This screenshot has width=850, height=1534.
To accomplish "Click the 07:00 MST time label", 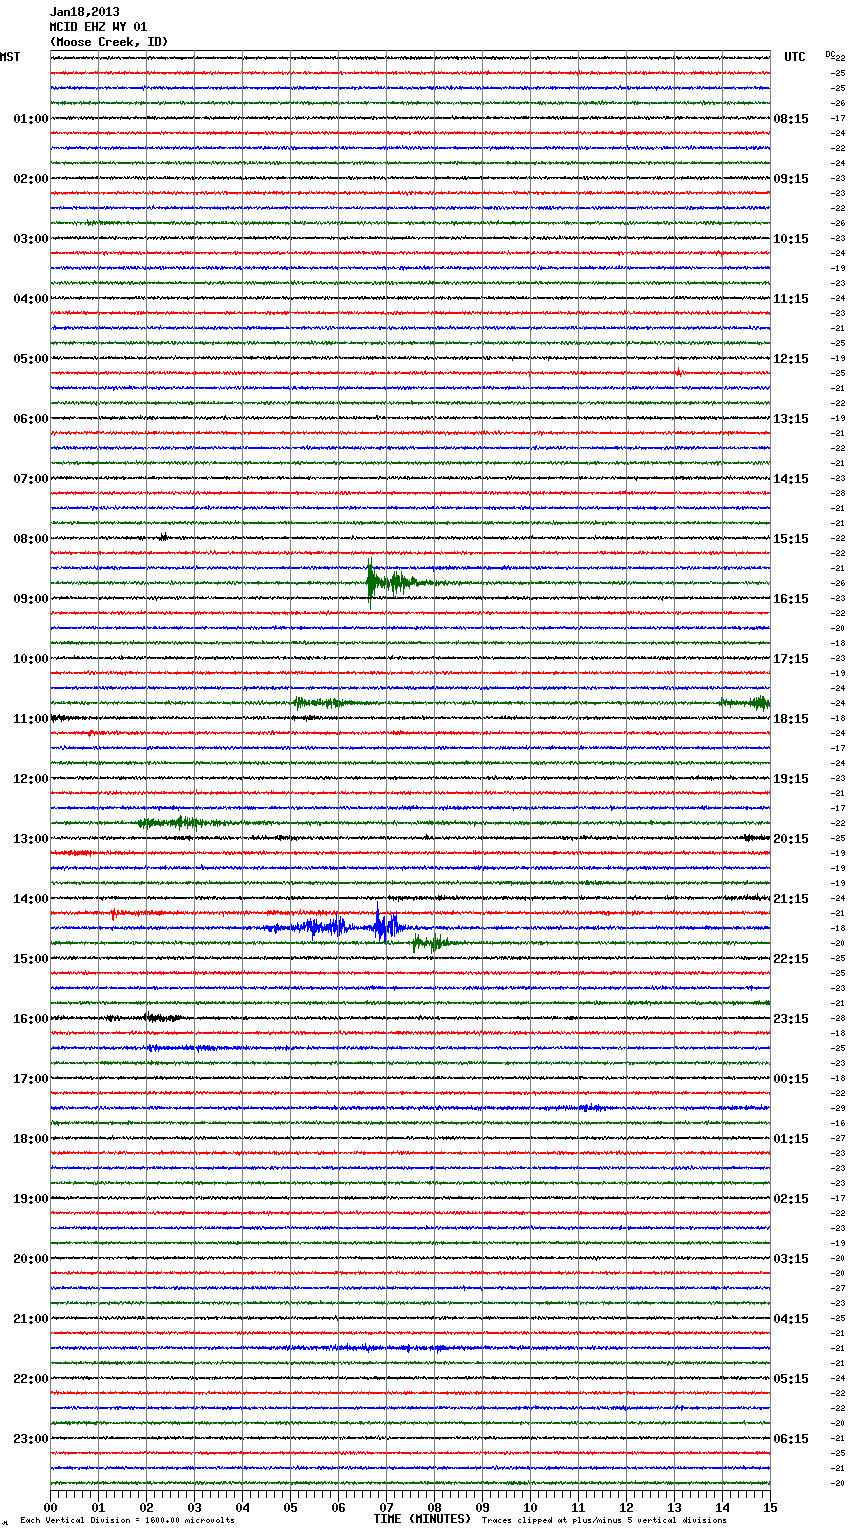I will click(x=31, y=479).
